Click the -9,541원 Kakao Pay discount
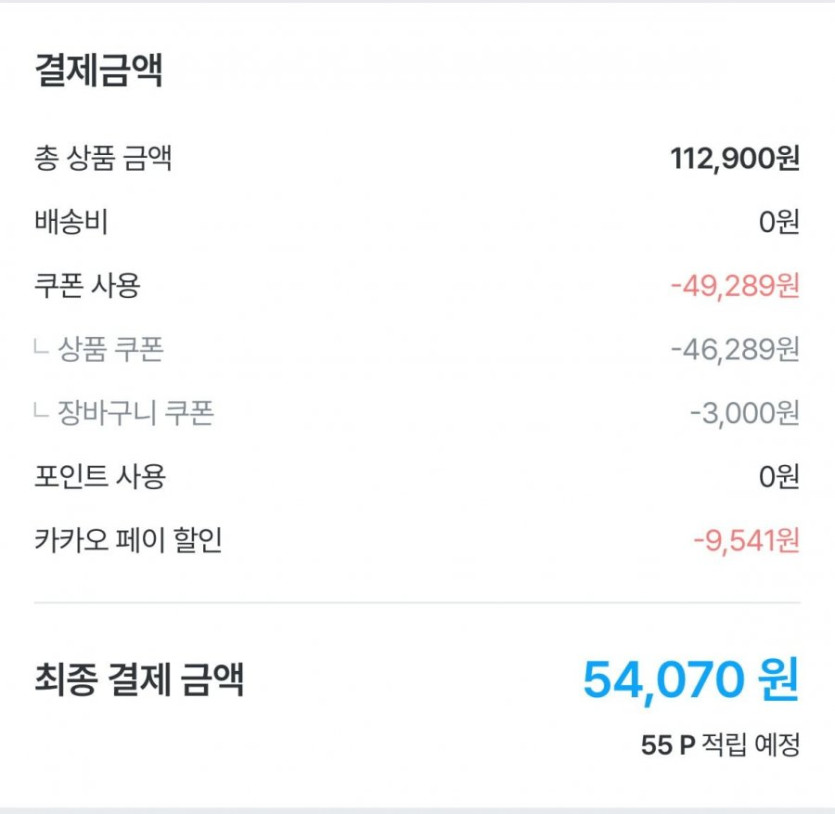The image size is (835, 814). [746, 541]
